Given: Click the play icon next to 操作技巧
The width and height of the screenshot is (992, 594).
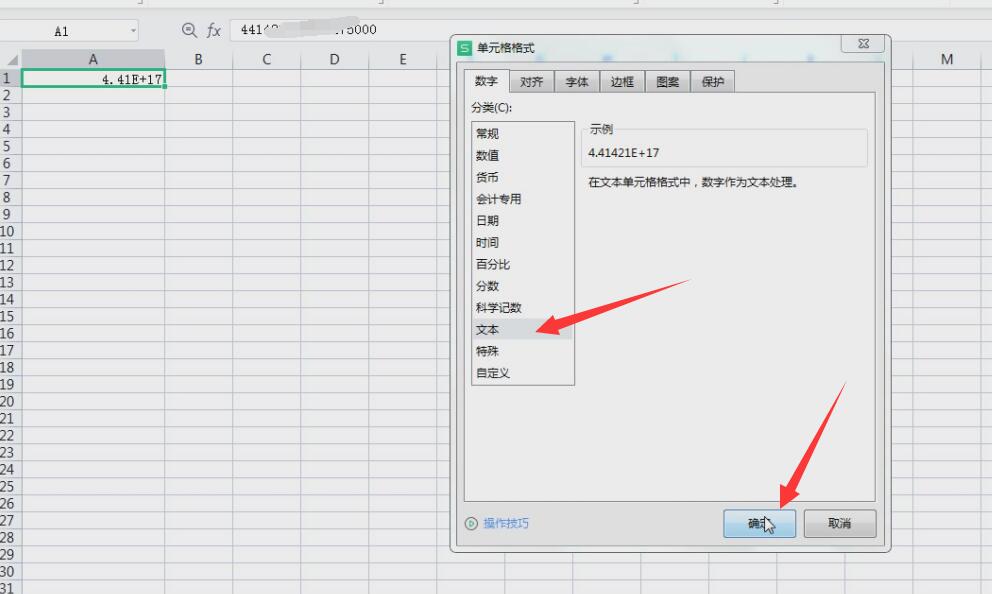Looking at the screenshot, I should tap(472, 523).
